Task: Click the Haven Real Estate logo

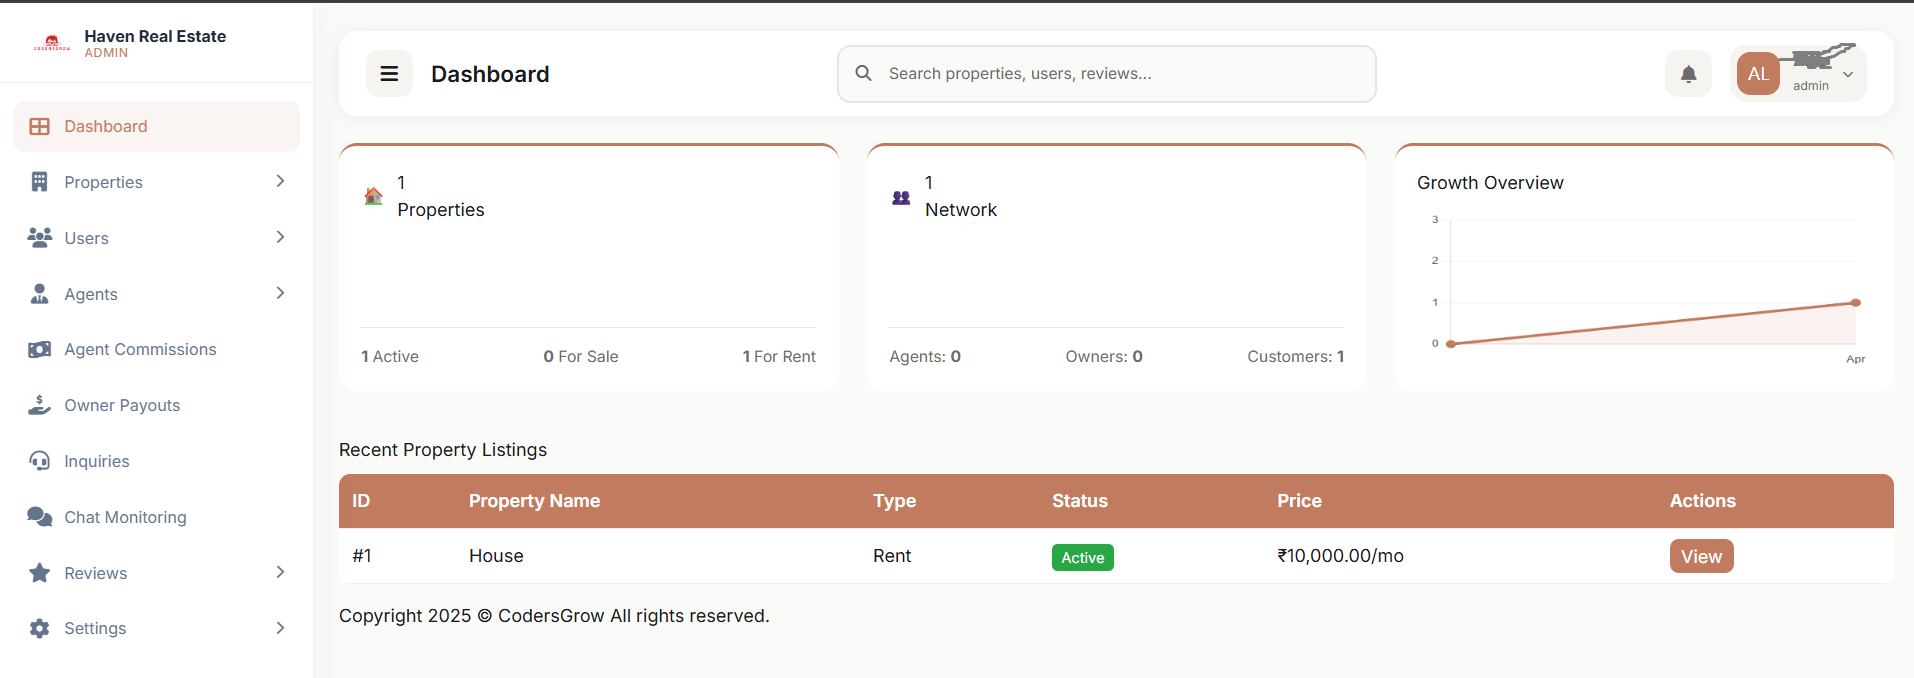Action: pyautogui.click(x=52, y=43)
